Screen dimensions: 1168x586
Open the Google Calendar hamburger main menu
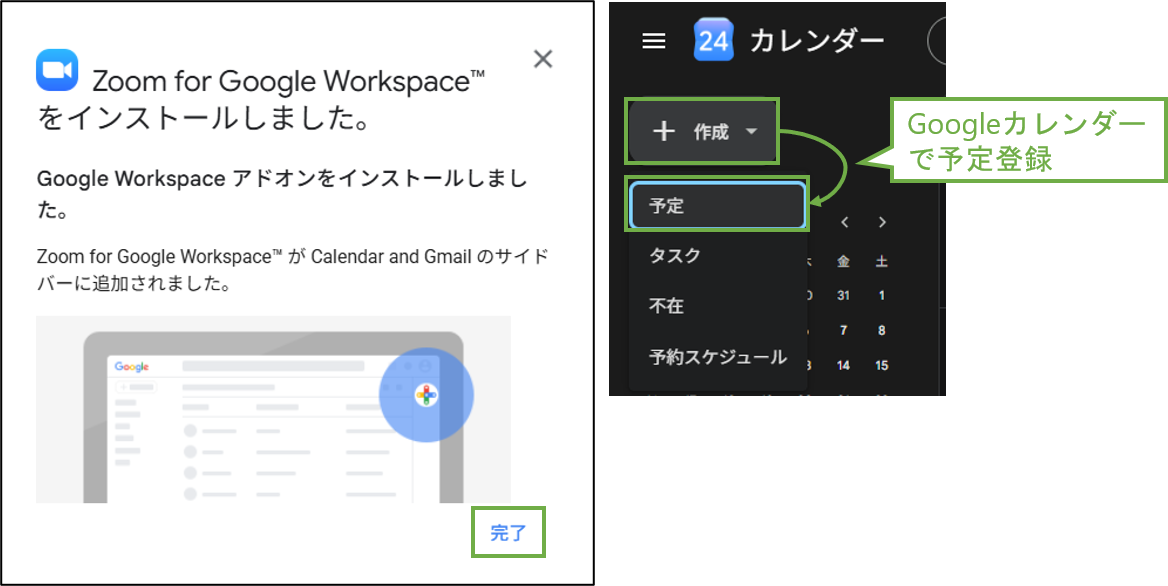pos(653,42)
